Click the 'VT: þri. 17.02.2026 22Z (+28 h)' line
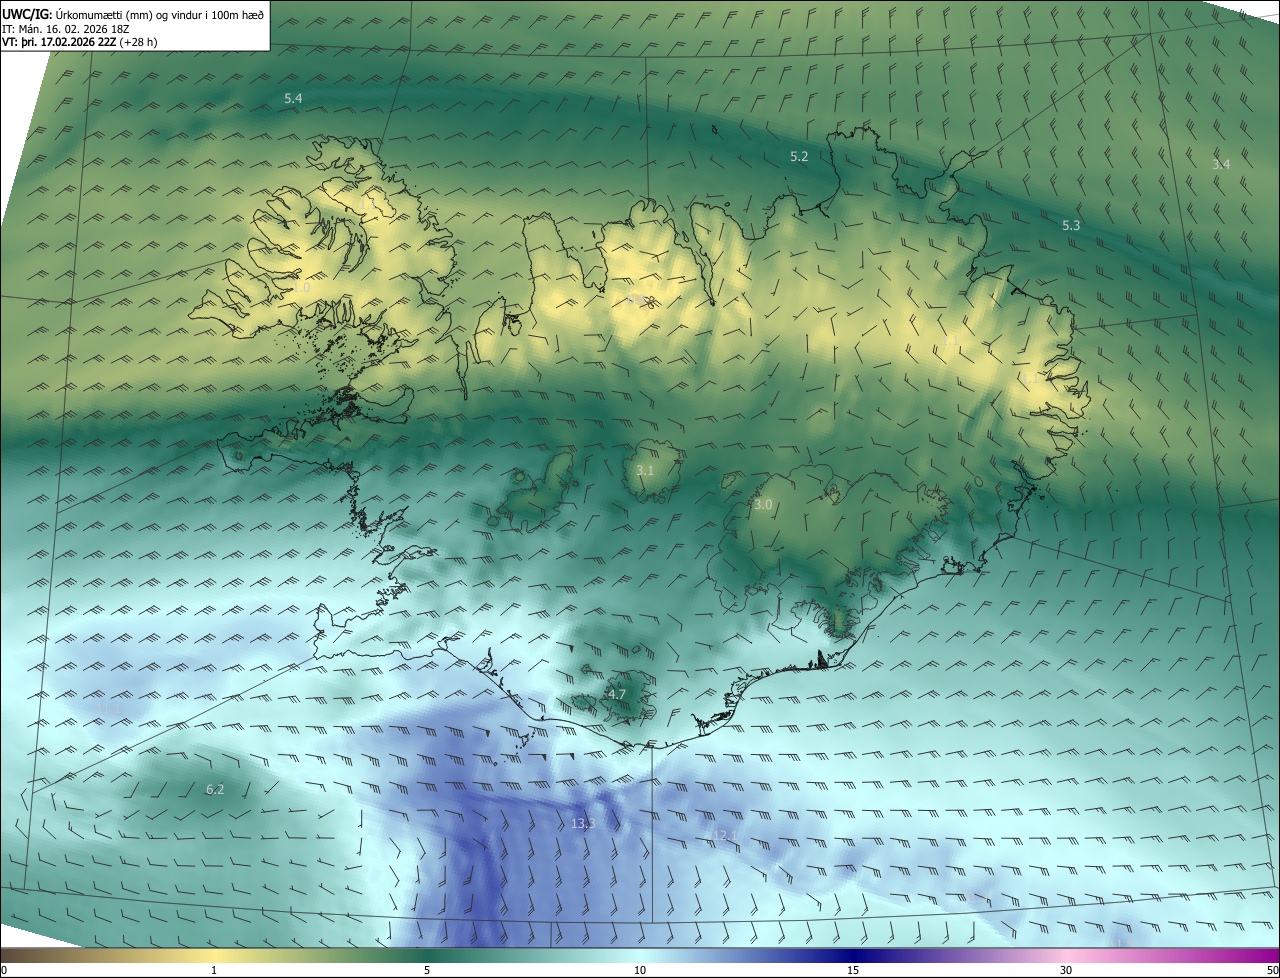 [80, 41]
